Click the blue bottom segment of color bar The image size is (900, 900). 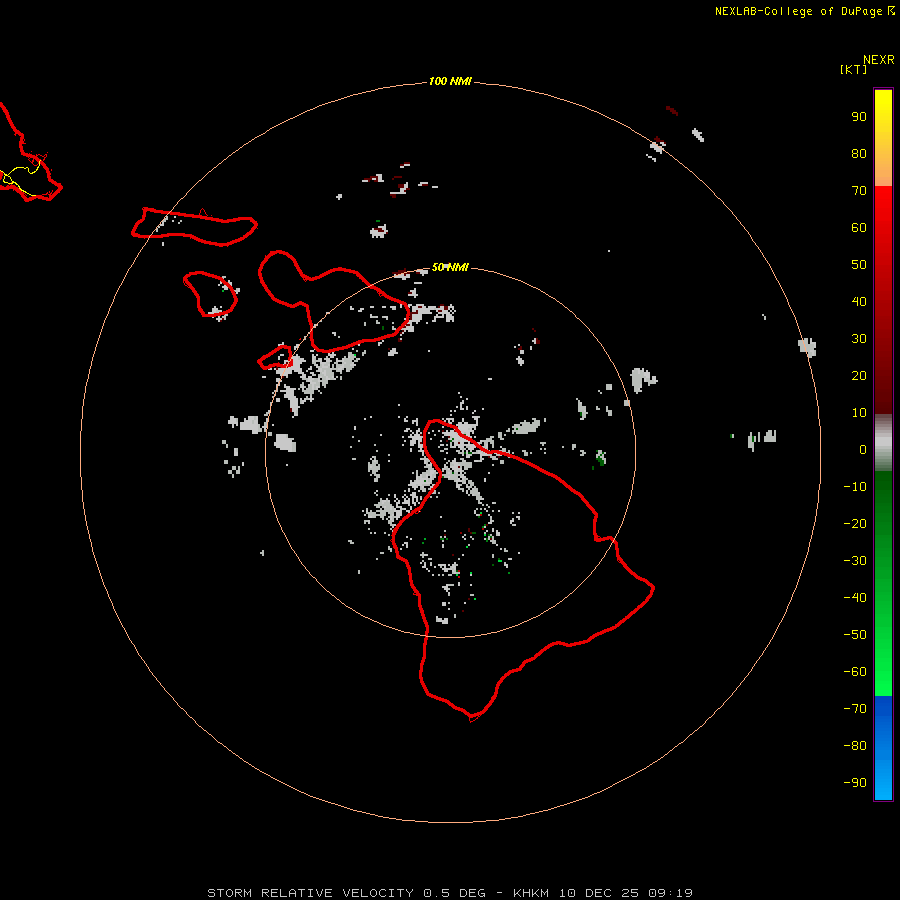tap(883, 748)
